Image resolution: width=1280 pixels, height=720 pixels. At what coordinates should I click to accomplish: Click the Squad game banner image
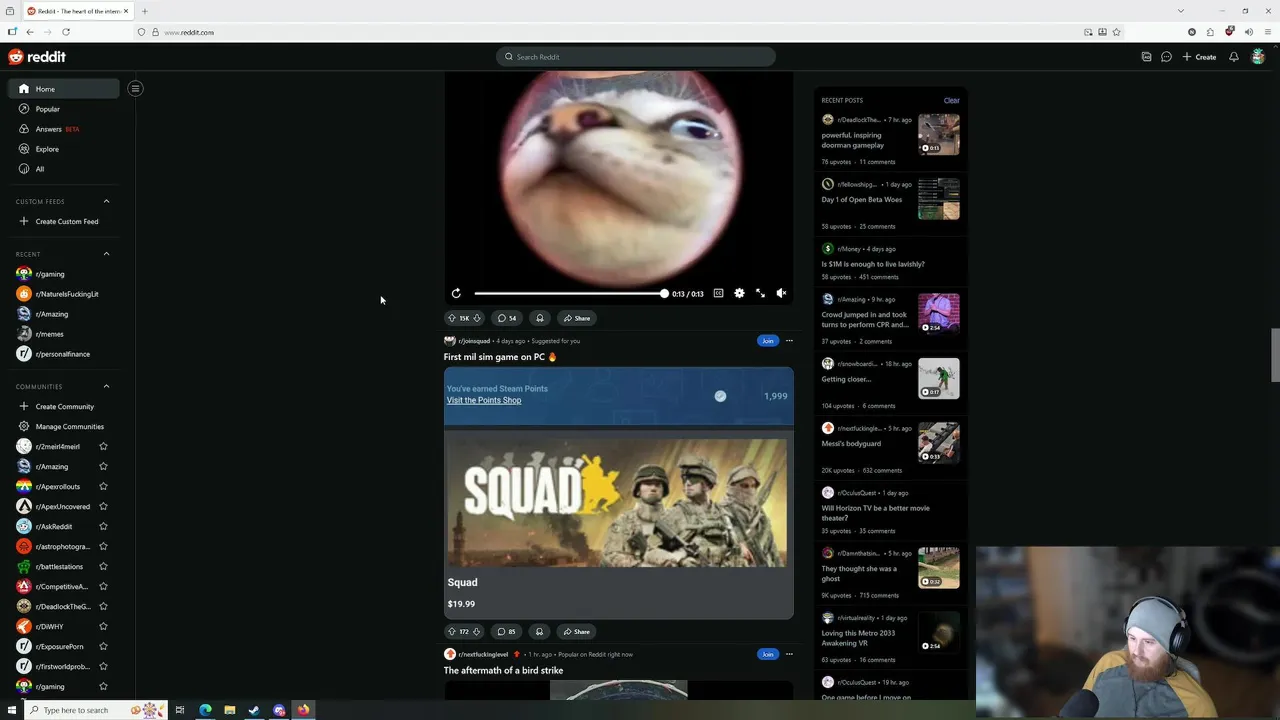[x=617, y=503]
